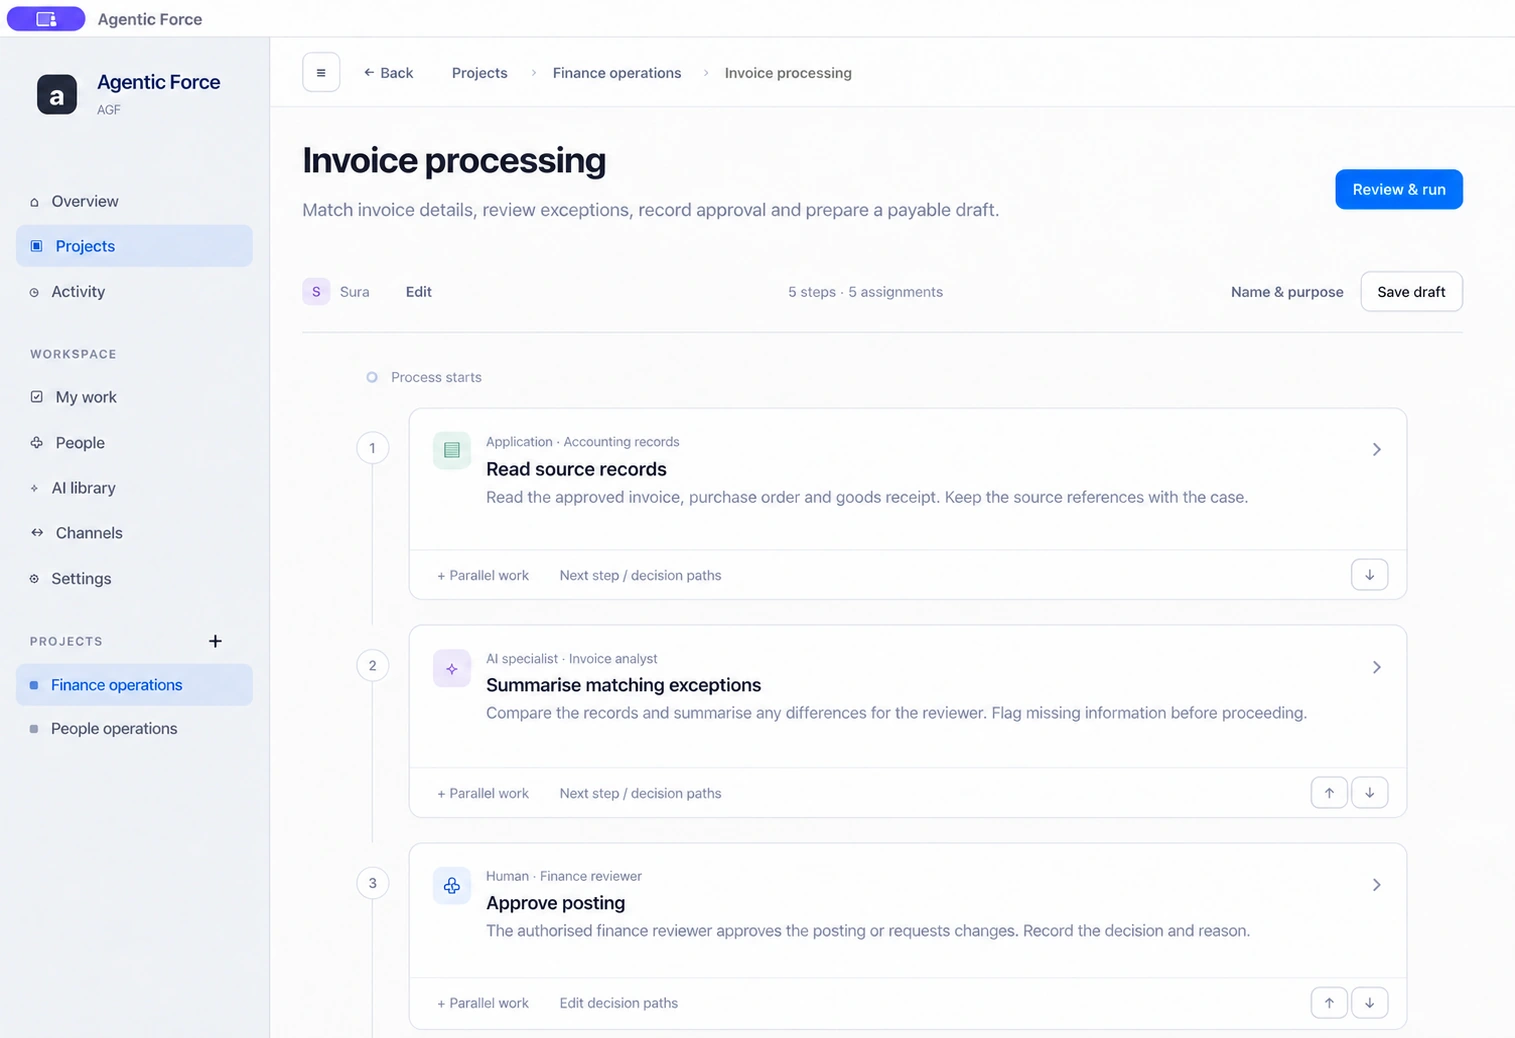Open Channels in the sidebar

click(x=134, y=533)
